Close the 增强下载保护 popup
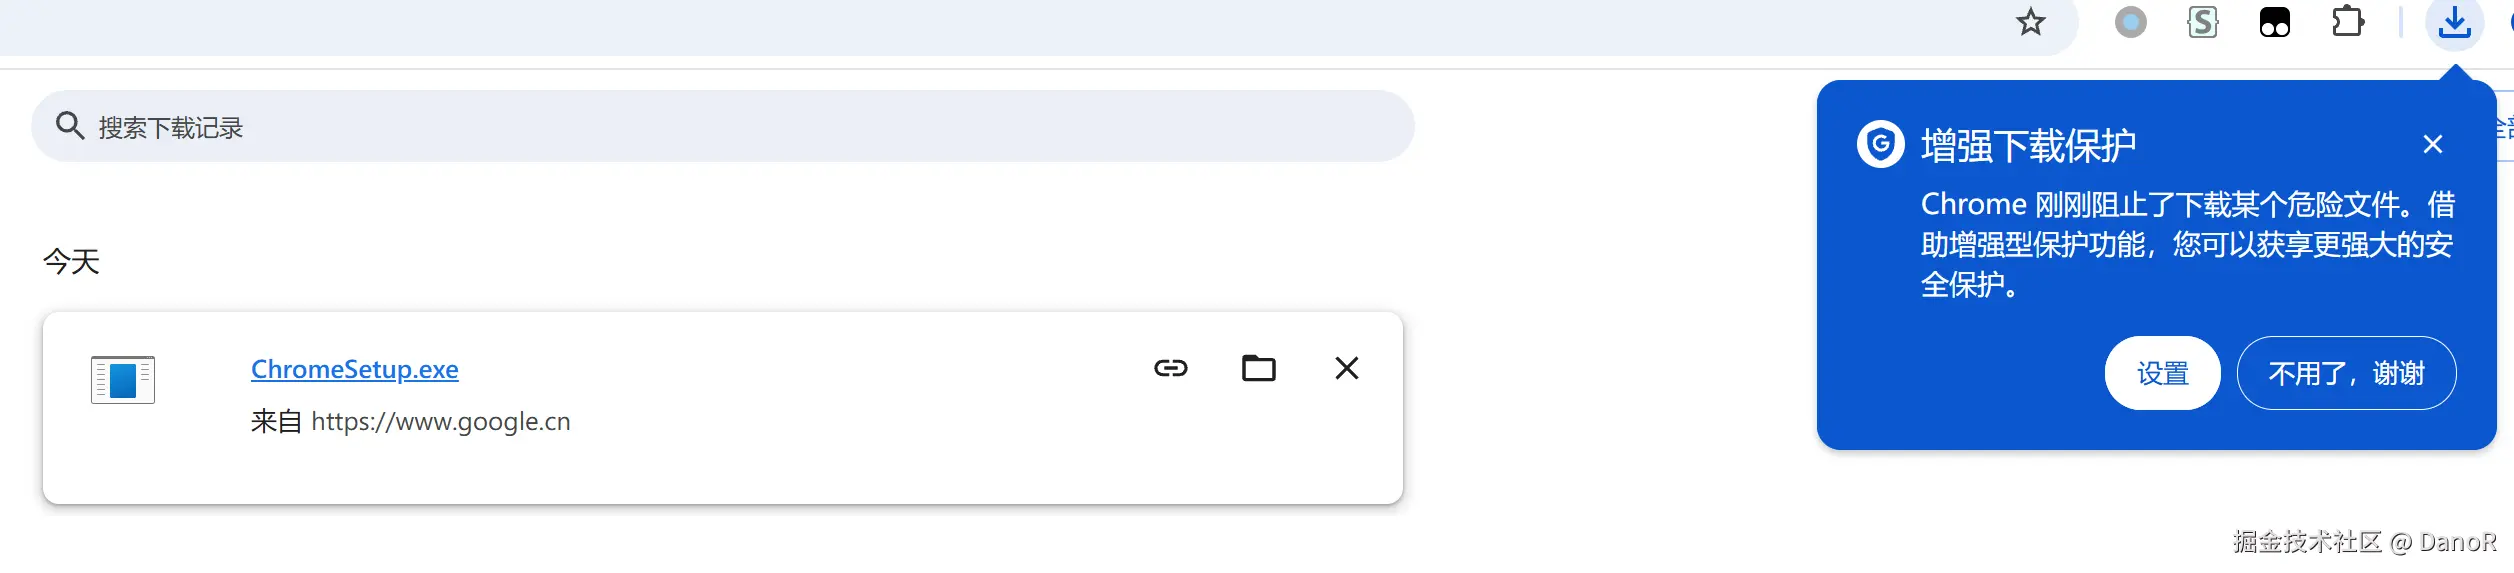The image size is (2514, 573). (x=2432, y=144)
